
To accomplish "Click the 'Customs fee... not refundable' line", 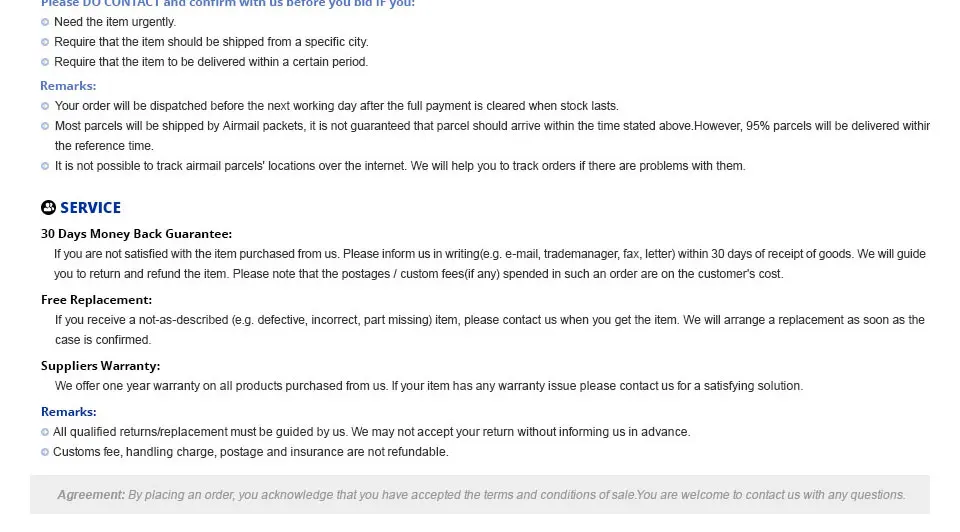I will point(250,452).
